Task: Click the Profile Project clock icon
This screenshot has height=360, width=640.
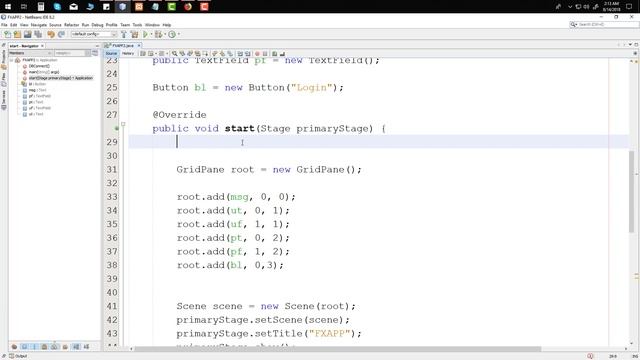Action: (x=172, y=35)
